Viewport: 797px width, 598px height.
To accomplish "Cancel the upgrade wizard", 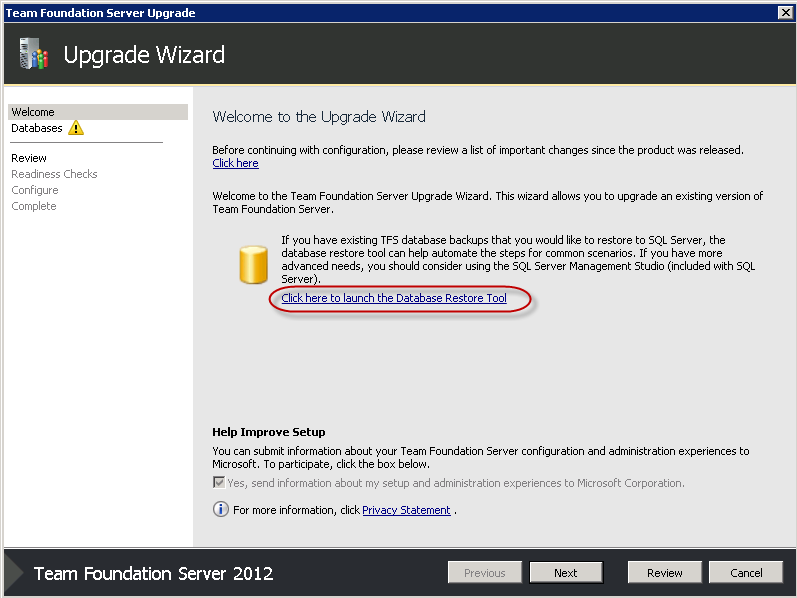I will pyautogui.click(x=746, y=573).
